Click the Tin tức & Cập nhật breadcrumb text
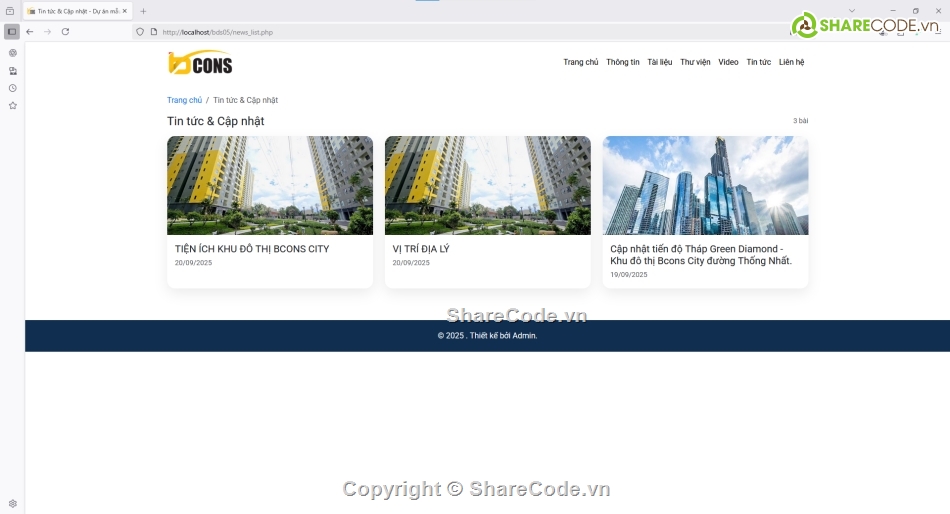Image resolution: width=950 pixels, height=514 pixels. click(245, 100)
